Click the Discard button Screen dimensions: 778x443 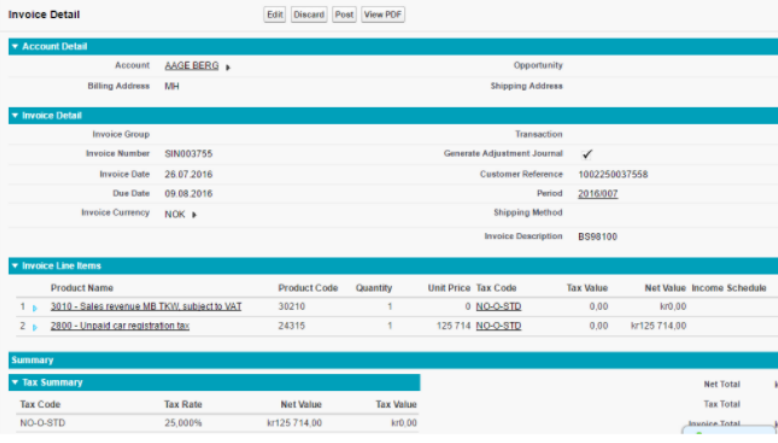(309, 14)
